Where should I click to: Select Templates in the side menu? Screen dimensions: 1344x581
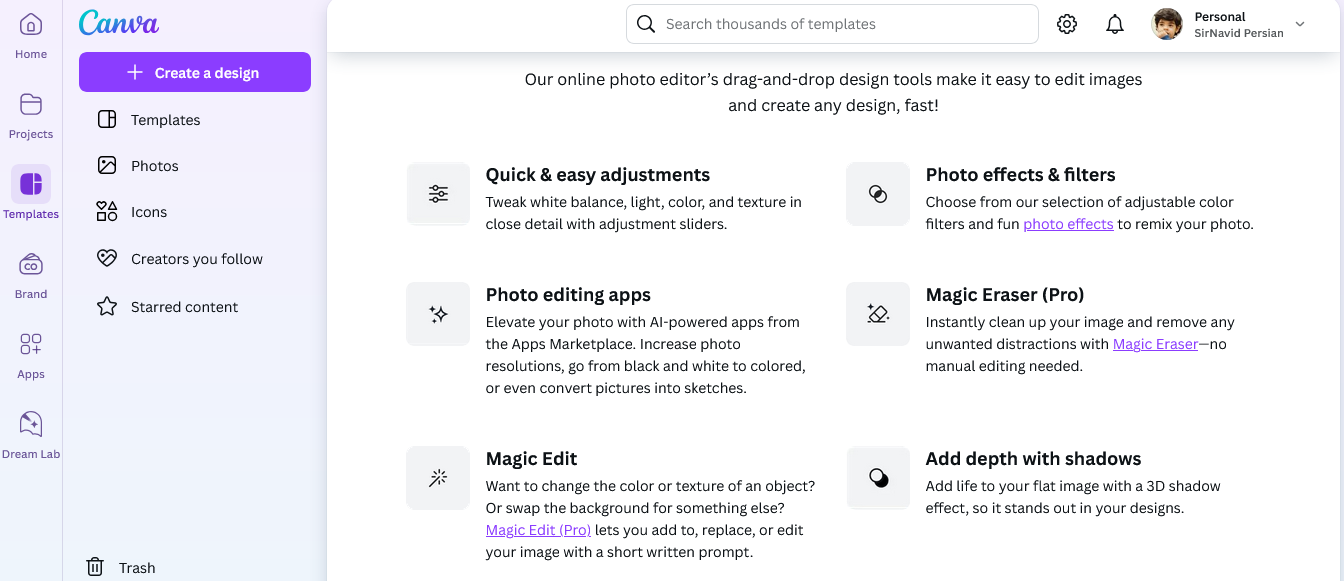coord(165,120)
